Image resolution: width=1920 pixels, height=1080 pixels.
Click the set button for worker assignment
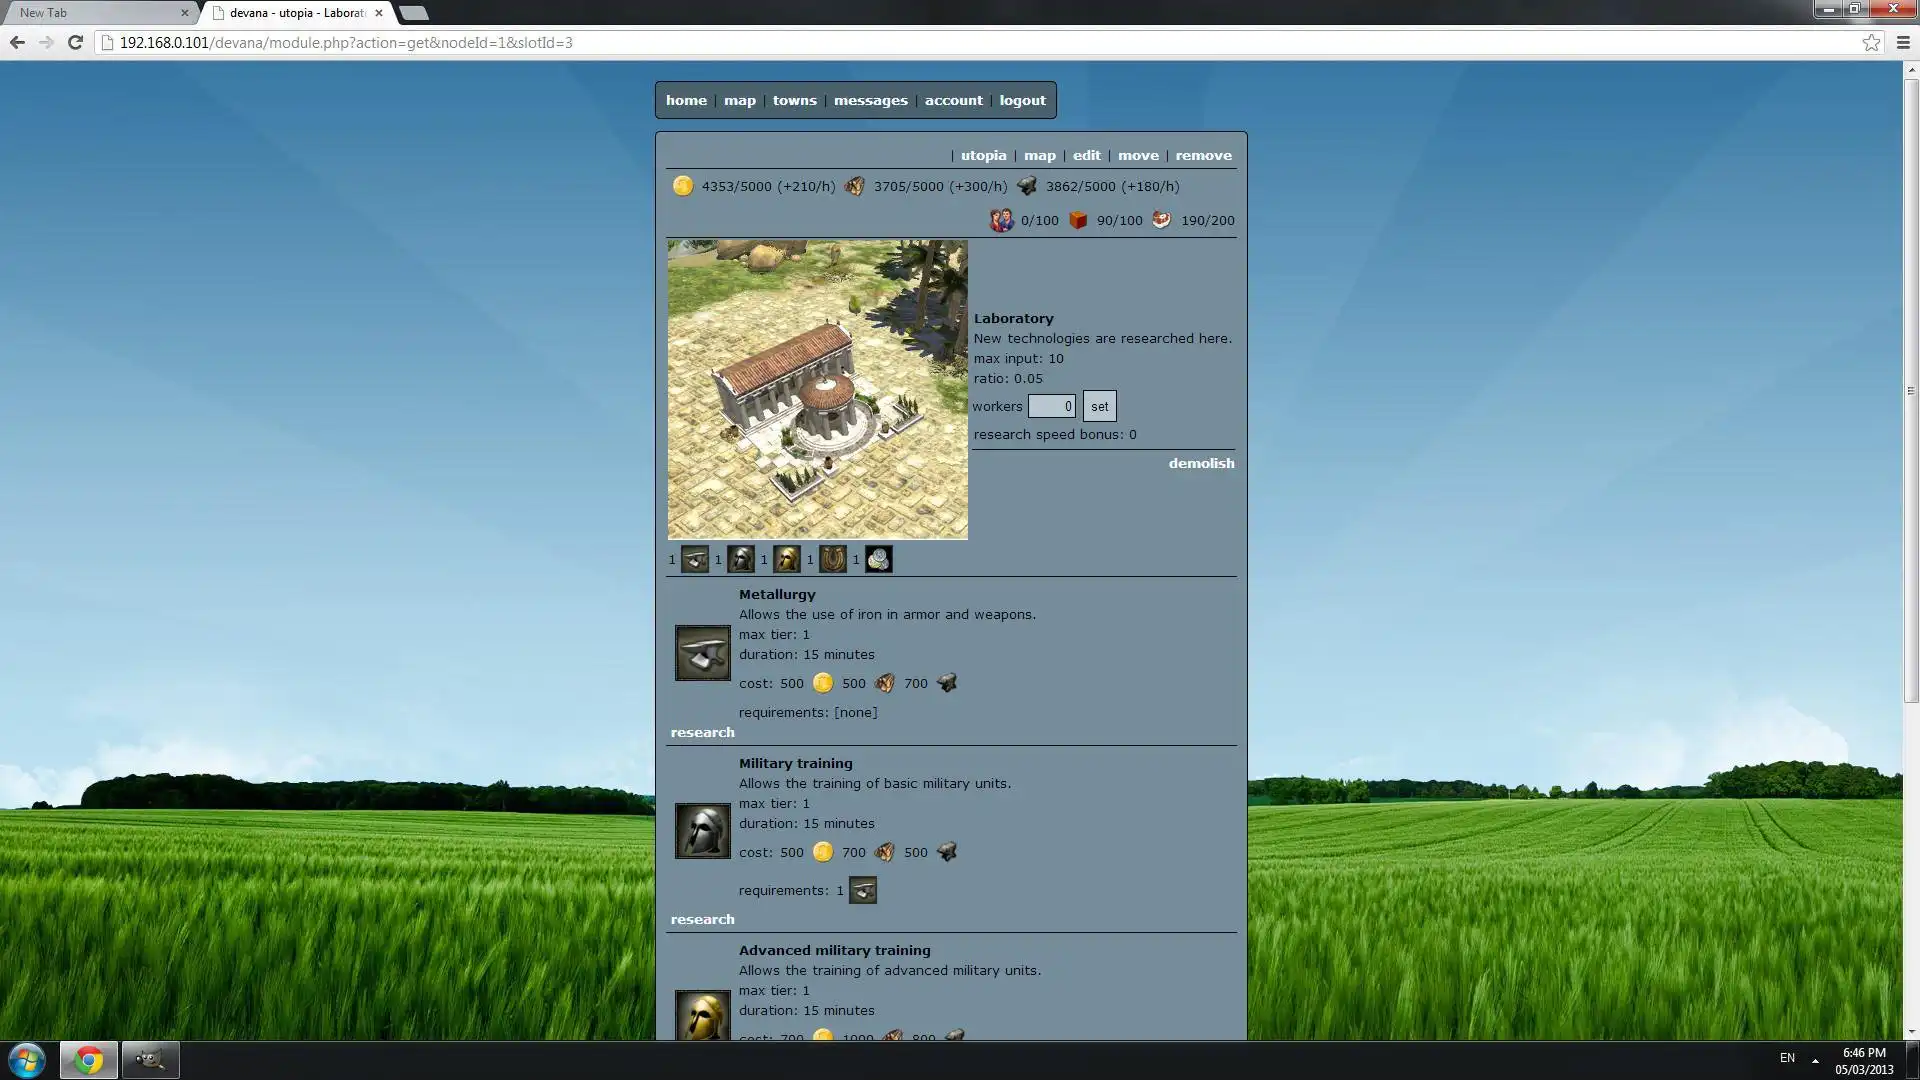pos(1098,405)
